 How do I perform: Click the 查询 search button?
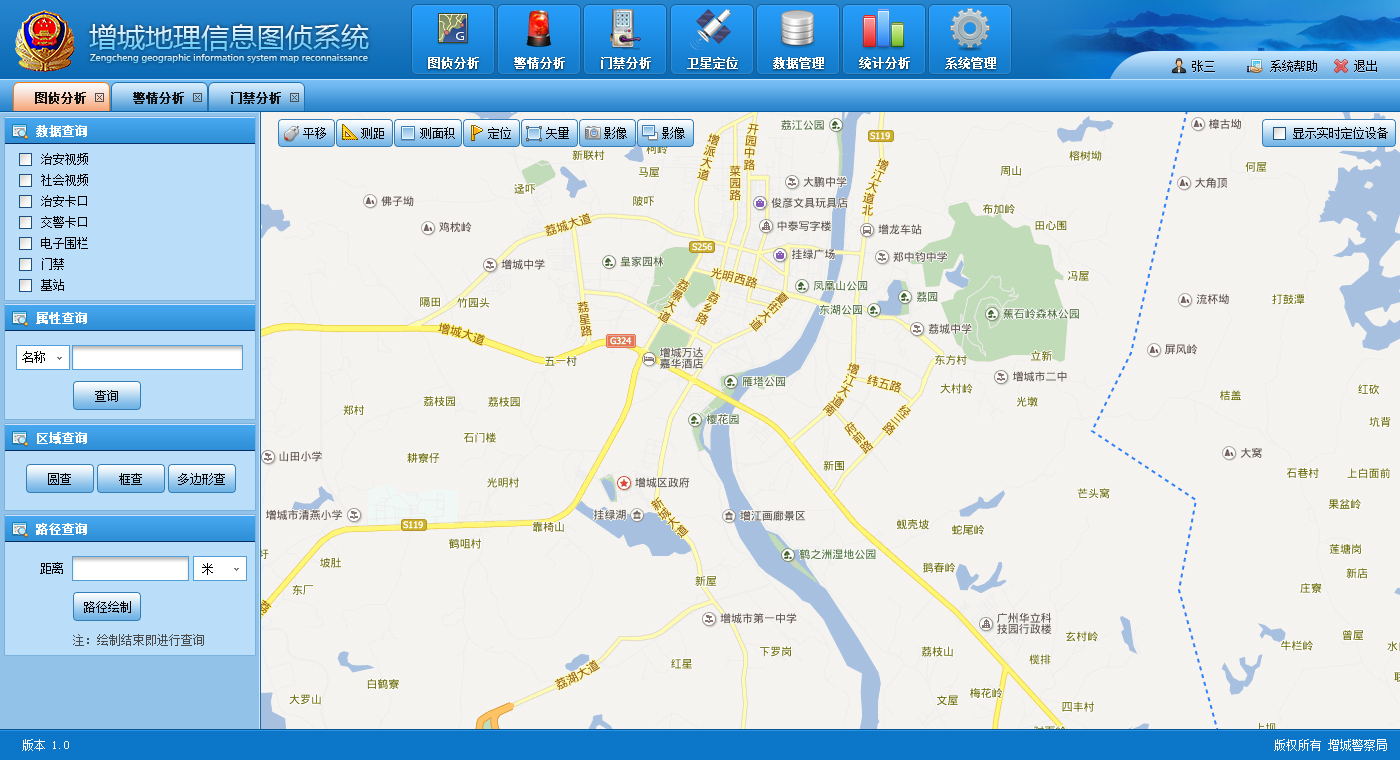[107, 396]
